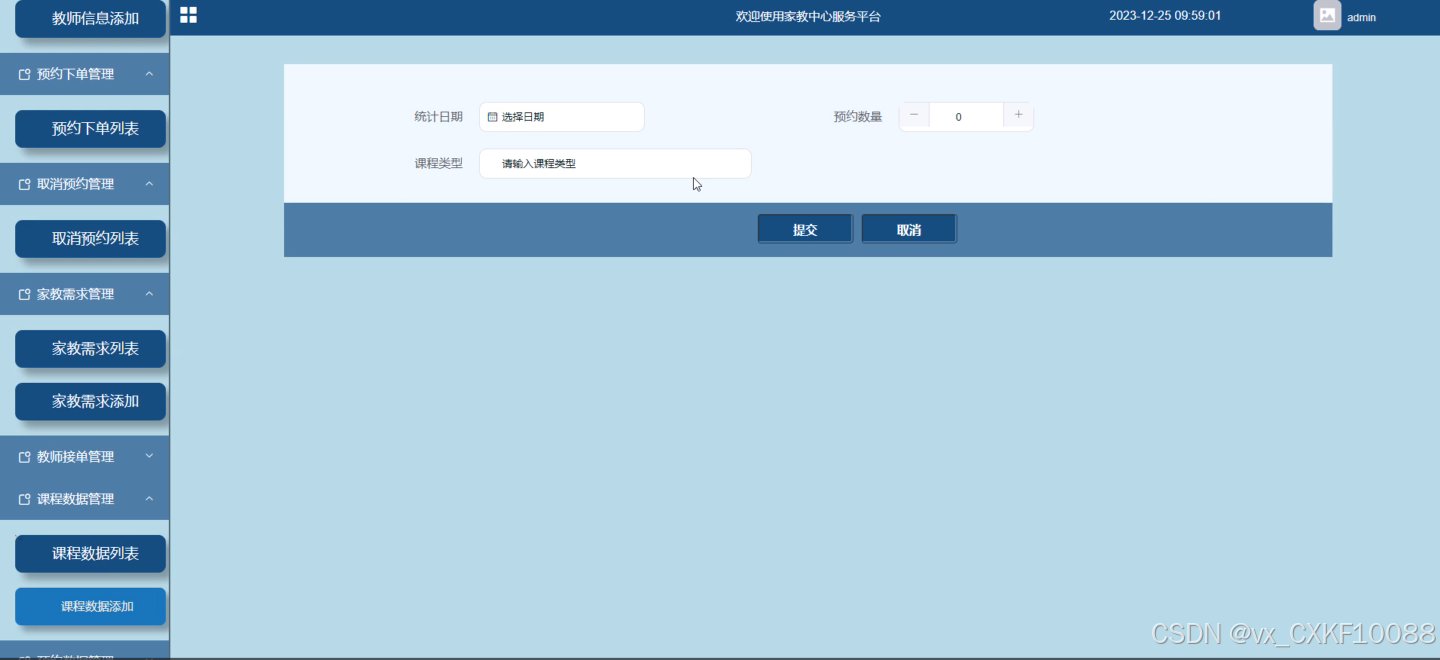Viewport: 1440px width, 660px height.
Task: Click icon beside 课程数据管理
Action: click(x=25, y=499)
